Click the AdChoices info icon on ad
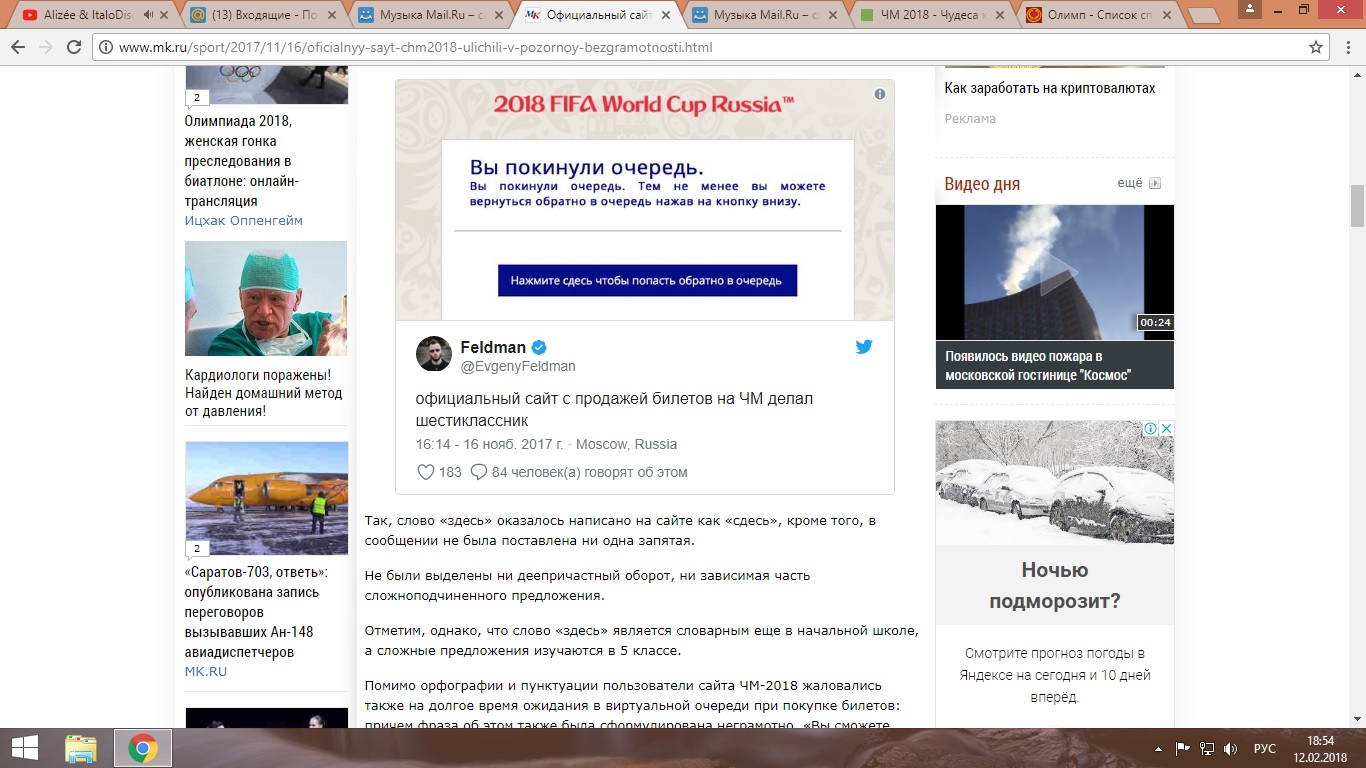 pos(1150,428)
